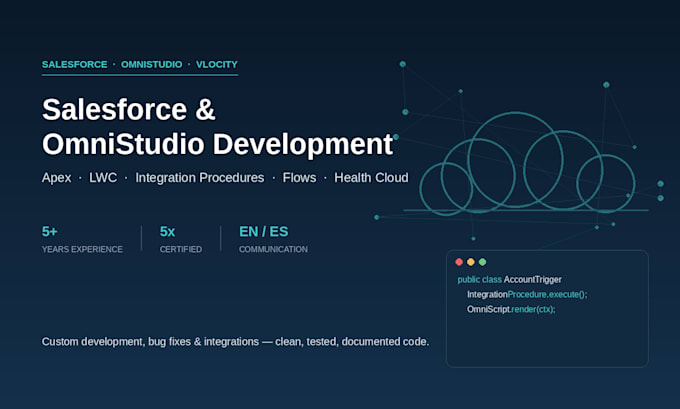Select the OMNISTUDIO tag text
This screenshot has width=680, height=409.
(151, 64)
